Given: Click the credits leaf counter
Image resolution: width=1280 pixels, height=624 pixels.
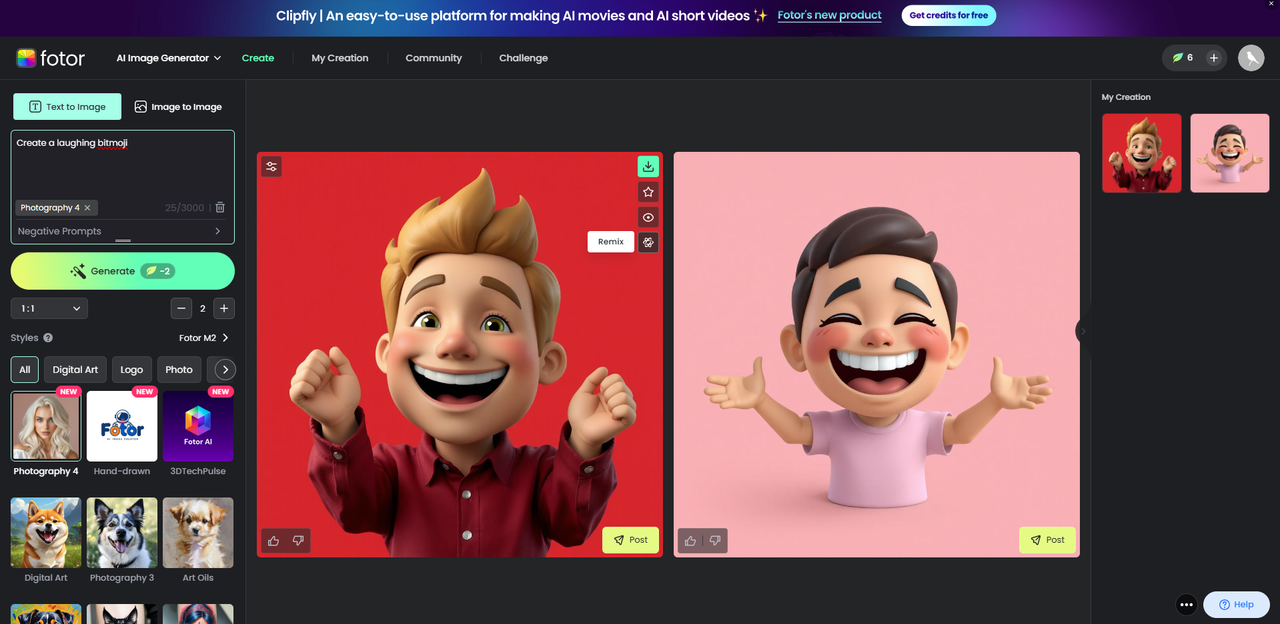Looking at the screenshot, I should coord(1182,58).
